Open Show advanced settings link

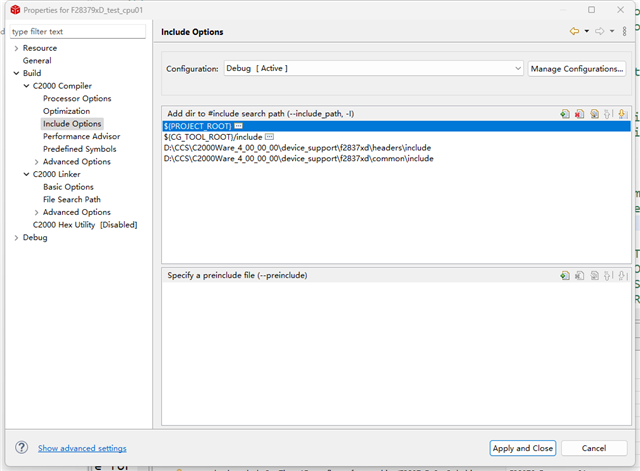[x=82, y=448]
